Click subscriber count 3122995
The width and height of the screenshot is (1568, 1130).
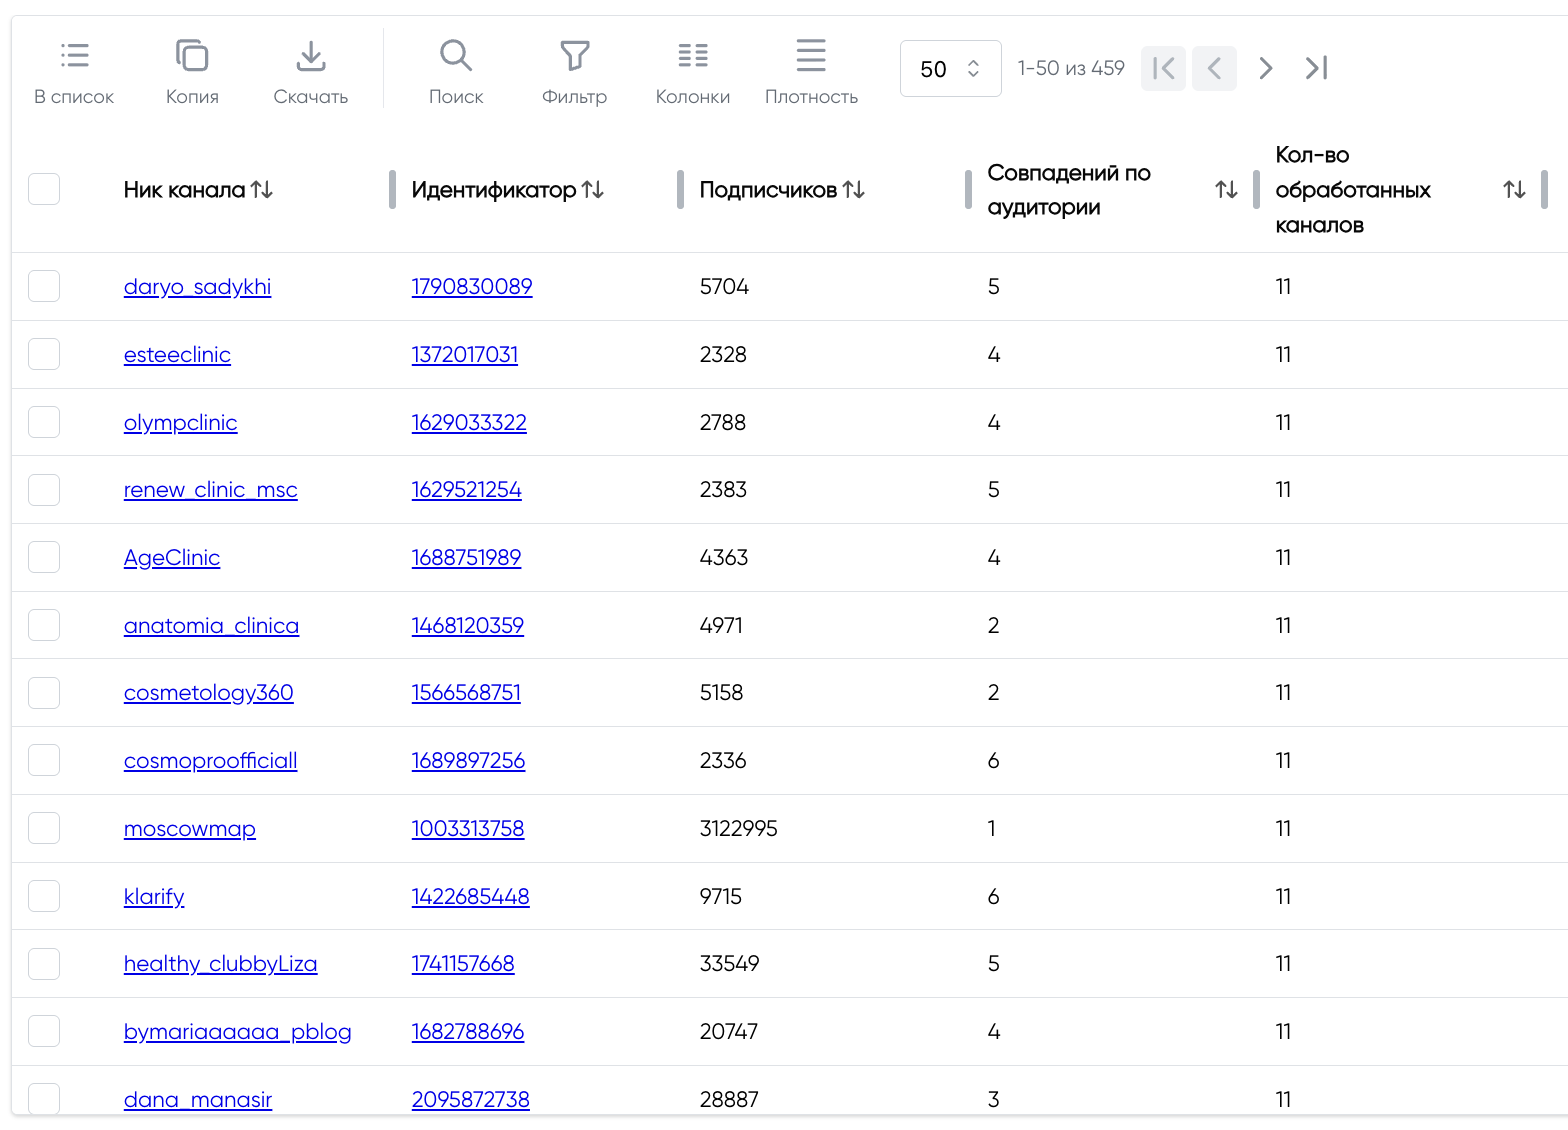[738, 829]
